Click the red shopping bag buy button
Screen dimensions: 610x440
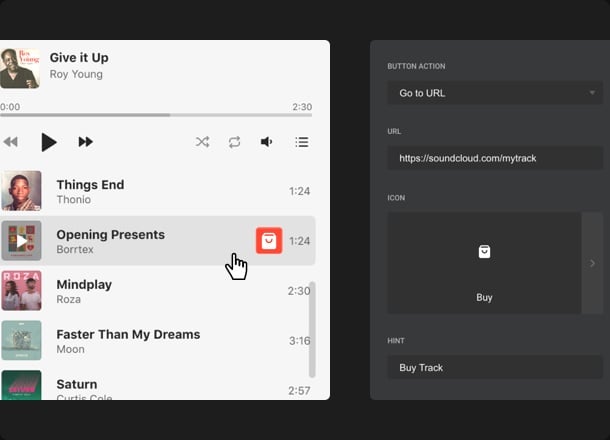(x=269, y=241)
